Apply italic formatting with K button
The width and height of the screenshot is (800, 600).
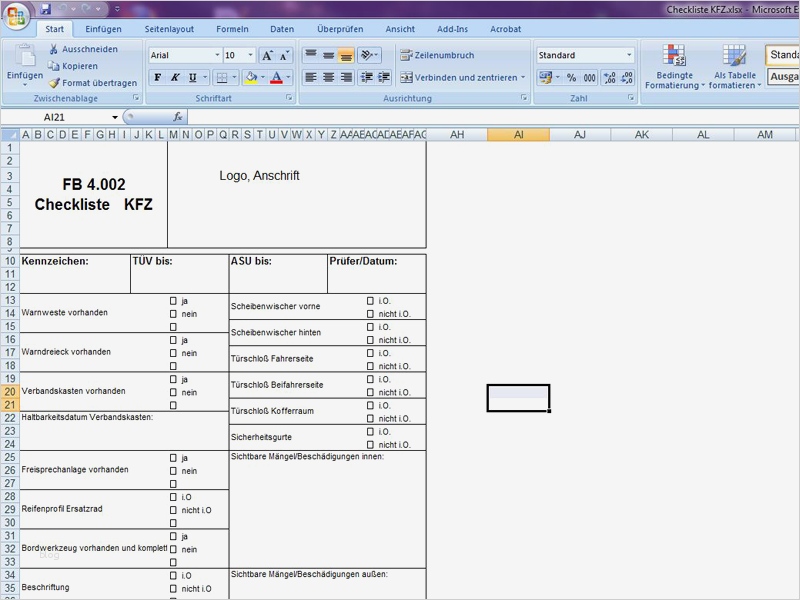[x=175, y=78]
